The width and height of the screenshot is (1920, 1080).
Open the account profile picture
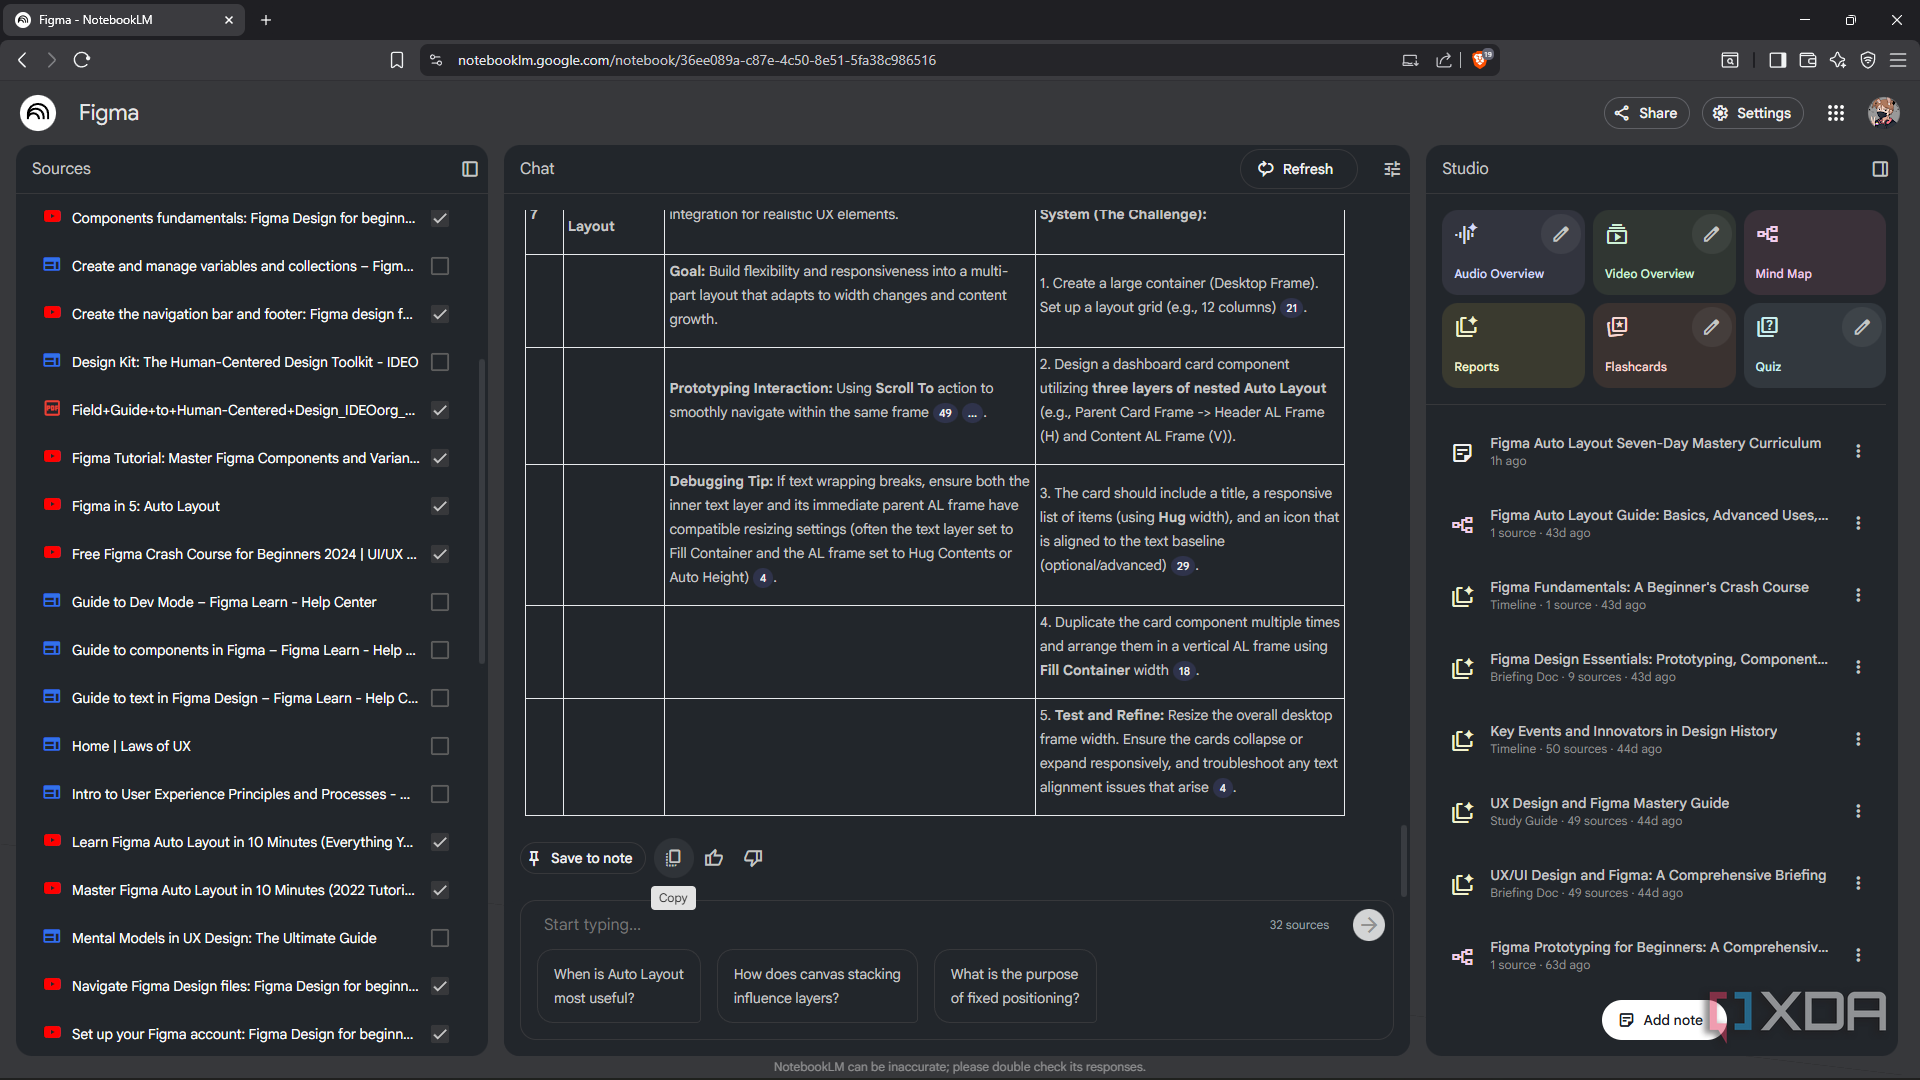(1884, 113)
